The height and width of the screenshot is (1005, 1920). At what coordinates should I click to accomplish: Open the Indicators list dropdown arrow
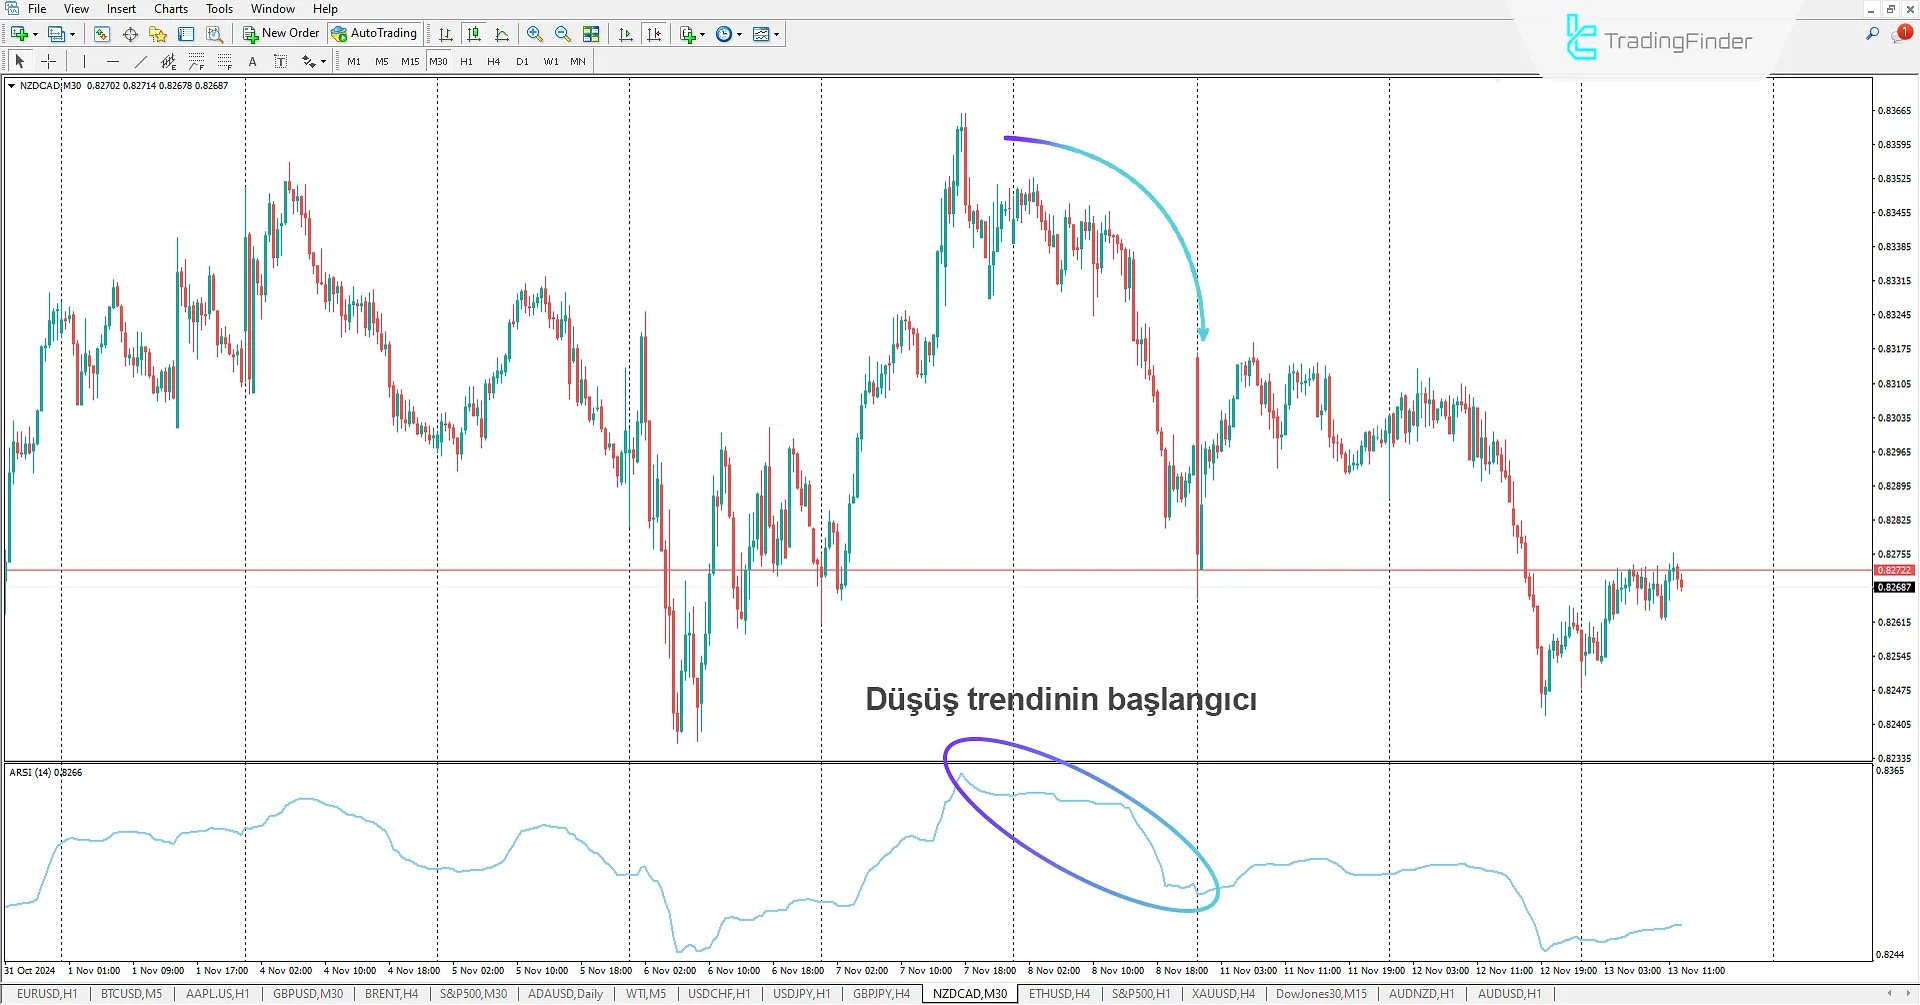coord(703,34)
